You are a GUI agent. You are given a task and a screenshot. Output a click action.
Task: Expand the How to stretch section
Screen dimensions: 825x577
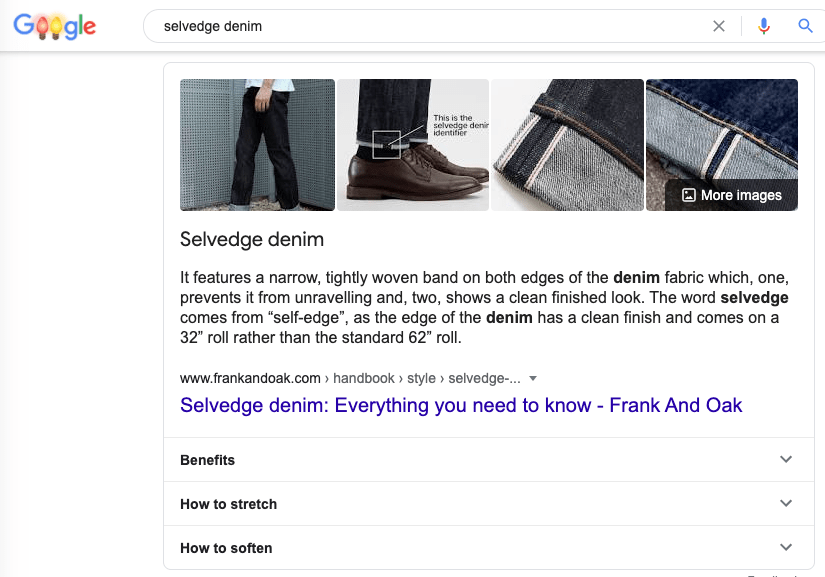point(786,503)
